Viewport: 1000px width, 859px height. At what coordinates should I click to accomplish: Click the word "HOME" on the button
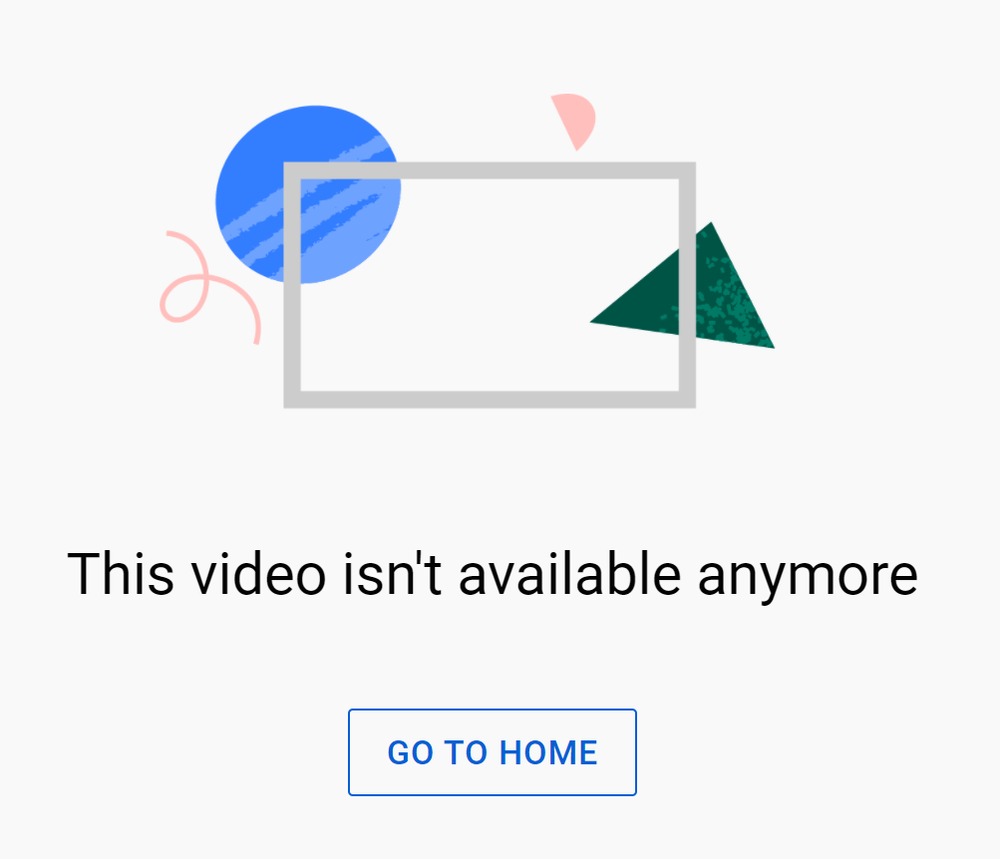point(548,753)
